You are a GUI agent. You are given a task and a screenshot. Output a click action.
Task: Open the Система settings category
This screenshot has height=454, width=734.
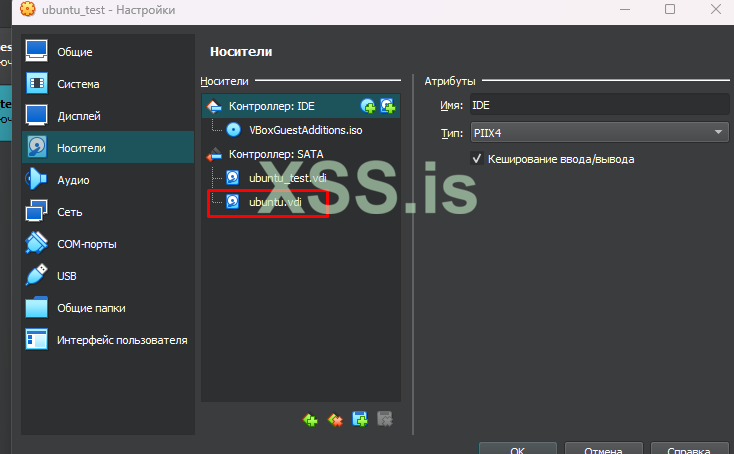(108, 84)
